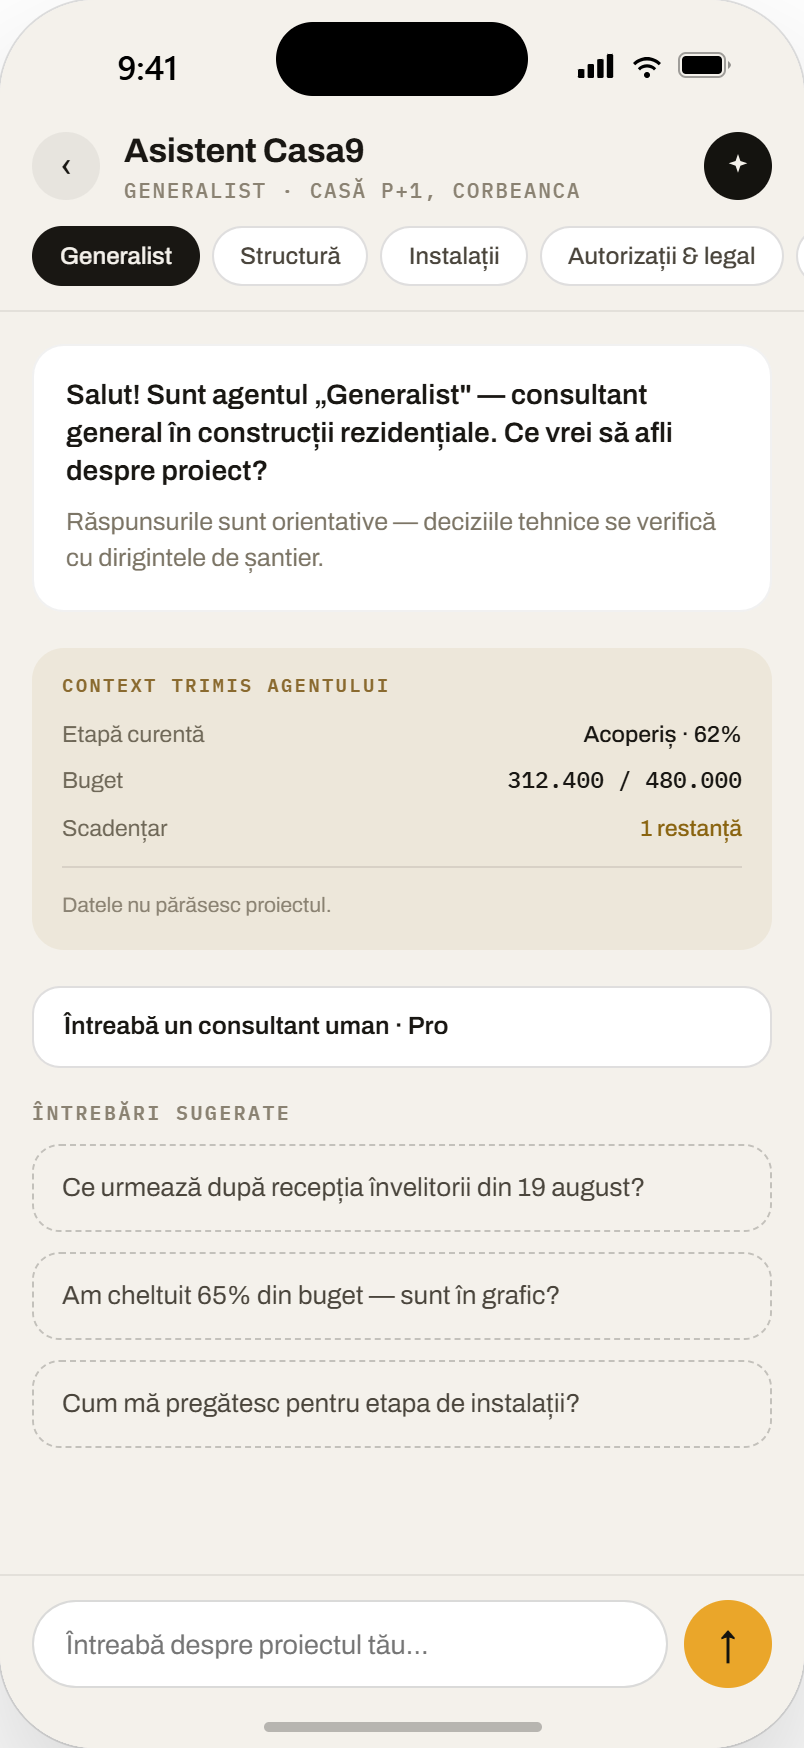Check the Wi-Fi status icon

click(647, 67)
